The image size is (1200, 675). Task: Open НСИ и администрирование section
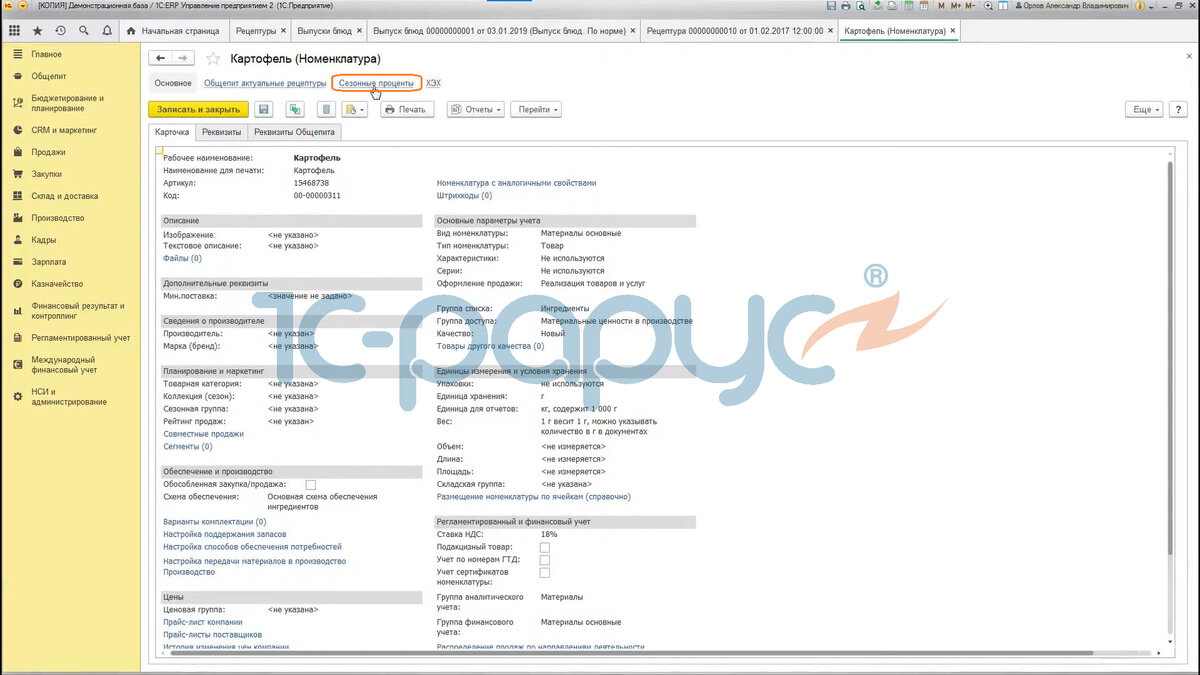point(69,397)
